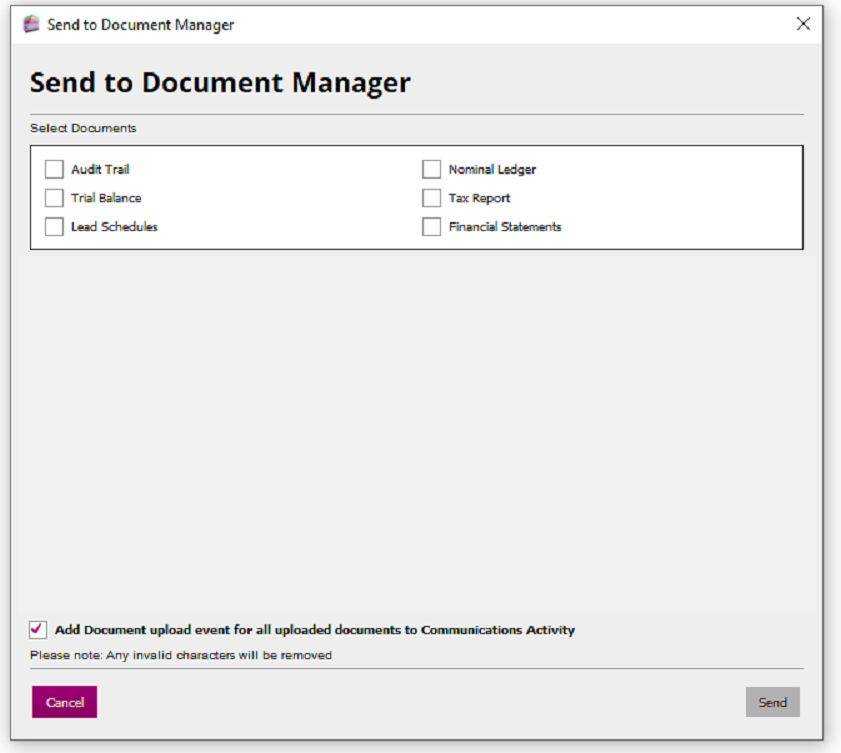Click the large Send to Document Manager heading
Screen dimensions: 841x753
pos(220,83)
